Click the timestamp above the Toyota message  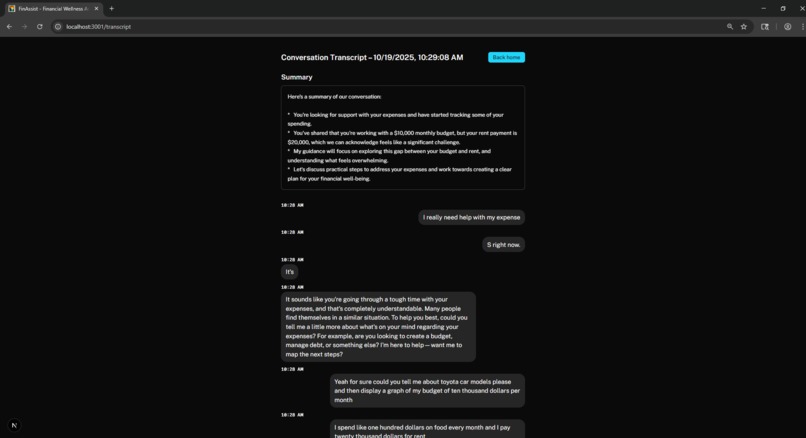point(292,369)
